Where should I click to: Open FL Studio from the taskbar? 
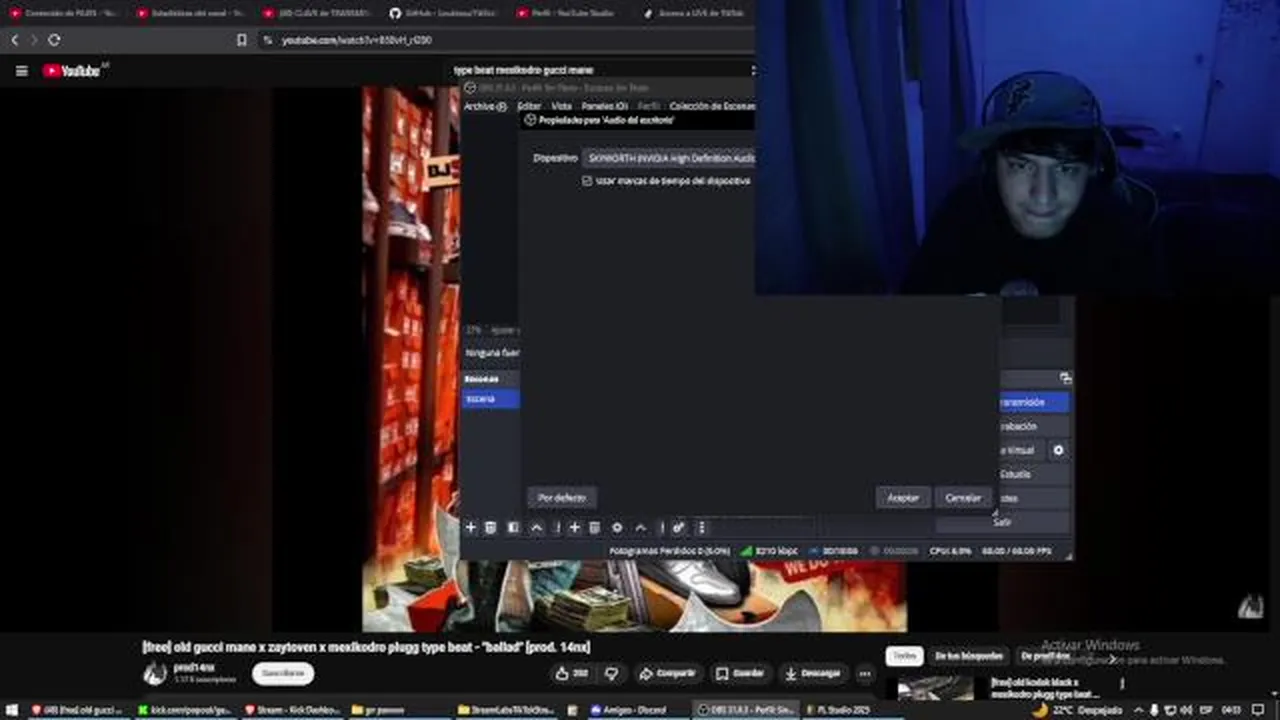pos(845,710)
